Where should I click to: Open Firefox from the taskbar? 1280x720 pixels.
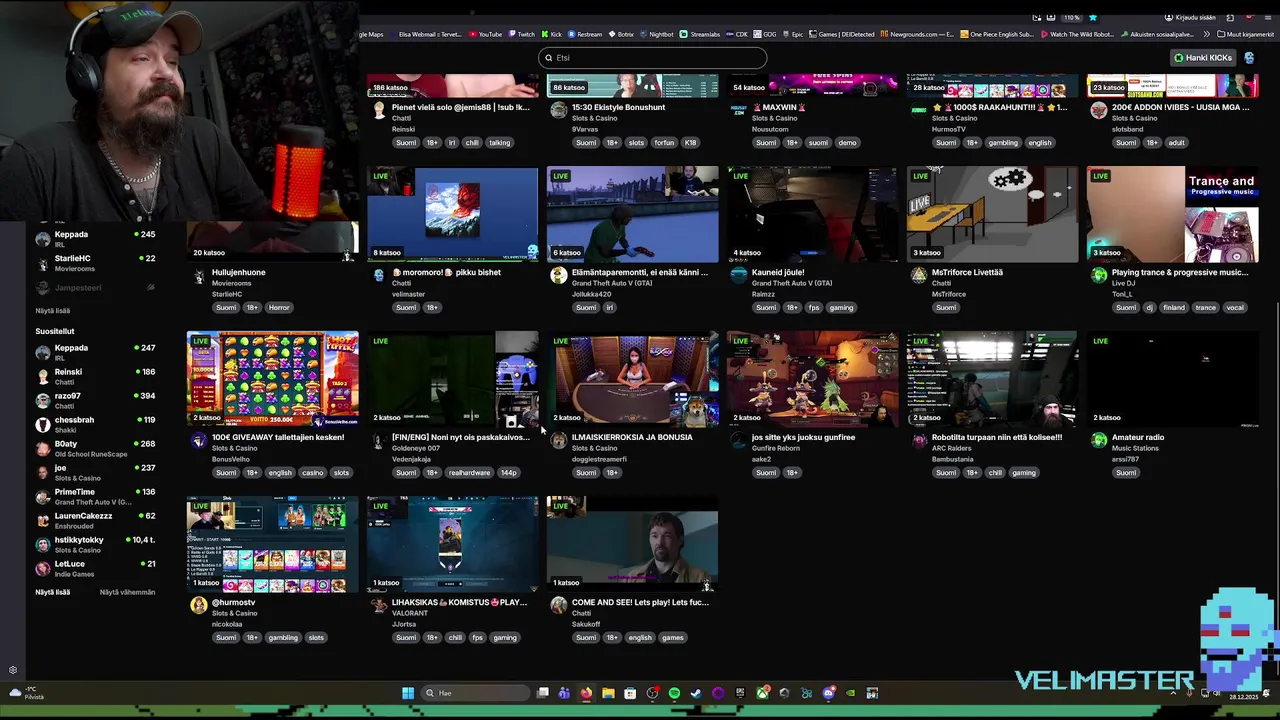pos(586,693)
